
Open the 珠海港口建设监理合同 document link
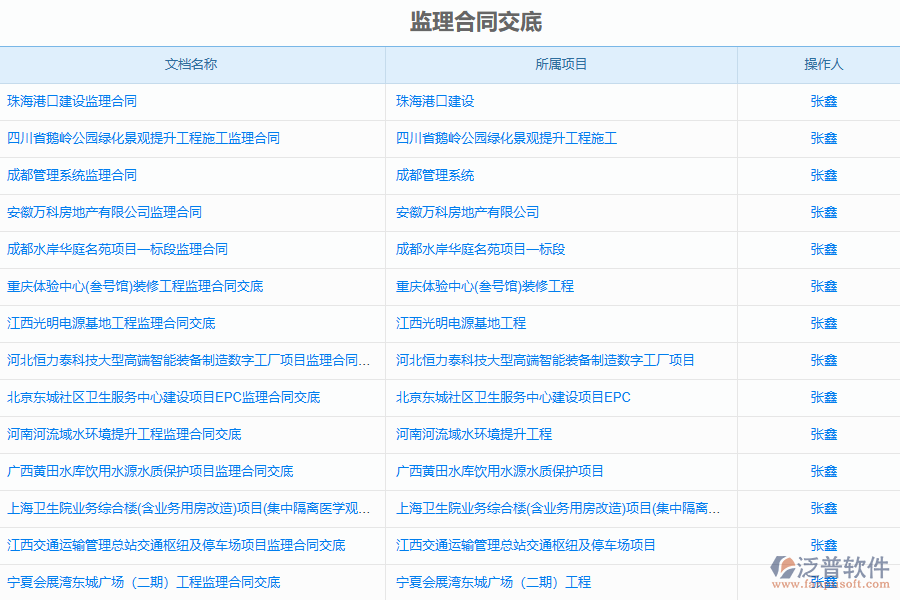tap(72, 101)
